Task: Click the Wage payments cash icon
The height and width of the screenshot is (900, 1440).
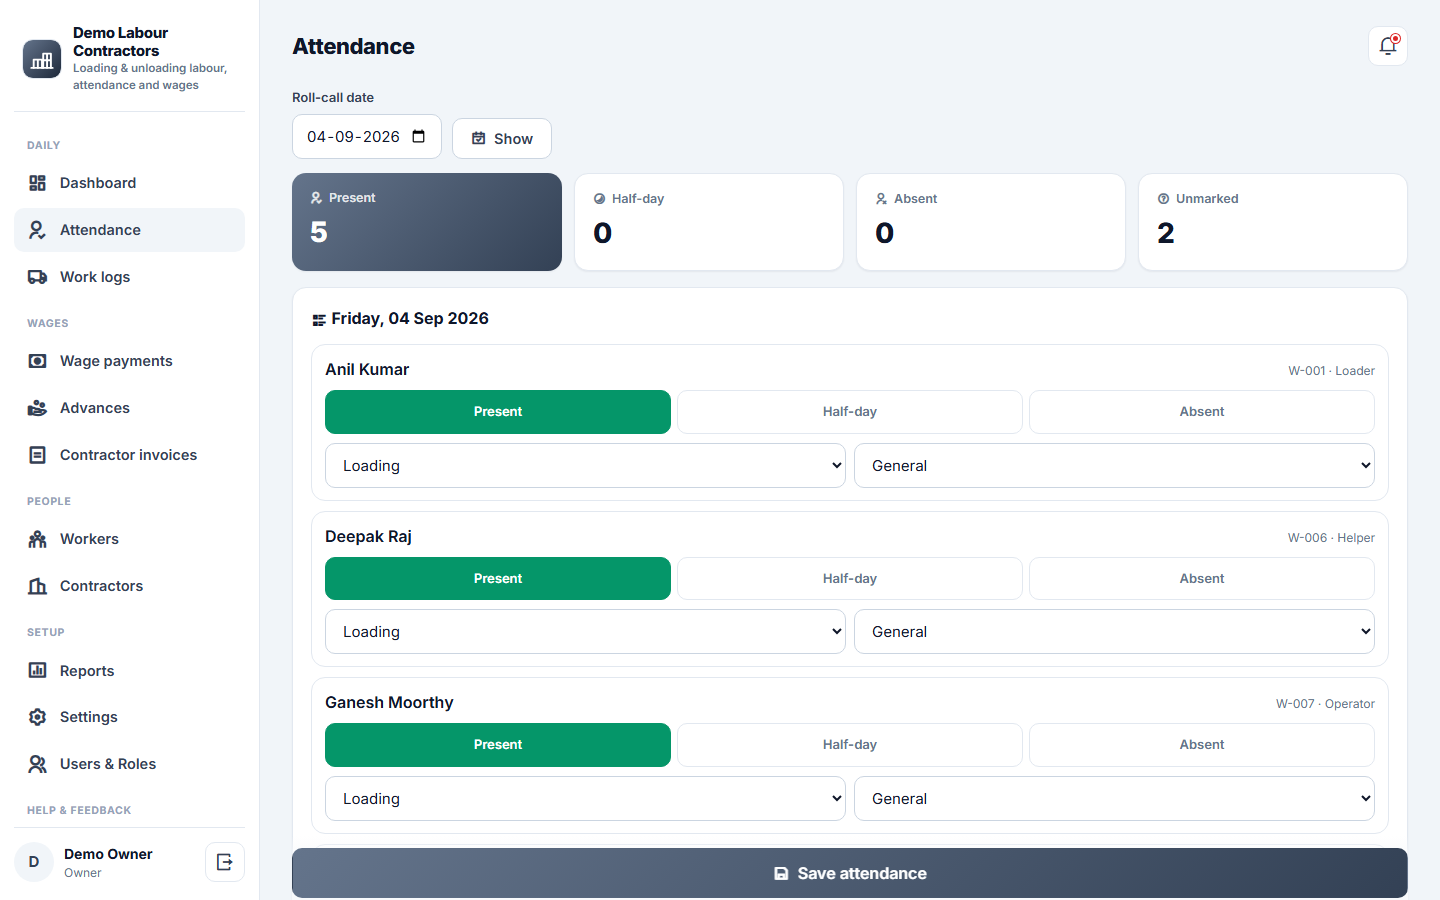Action: [x=37, y=361]
